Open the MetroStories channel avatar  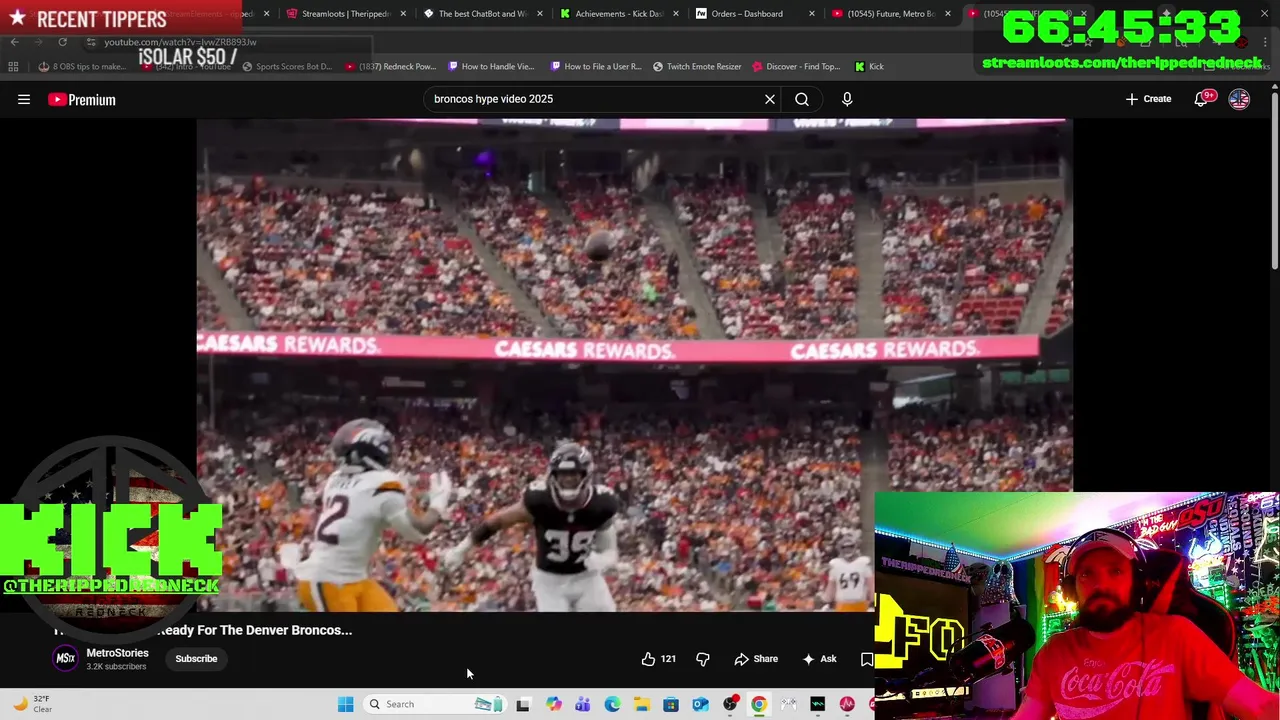[65, 658]
